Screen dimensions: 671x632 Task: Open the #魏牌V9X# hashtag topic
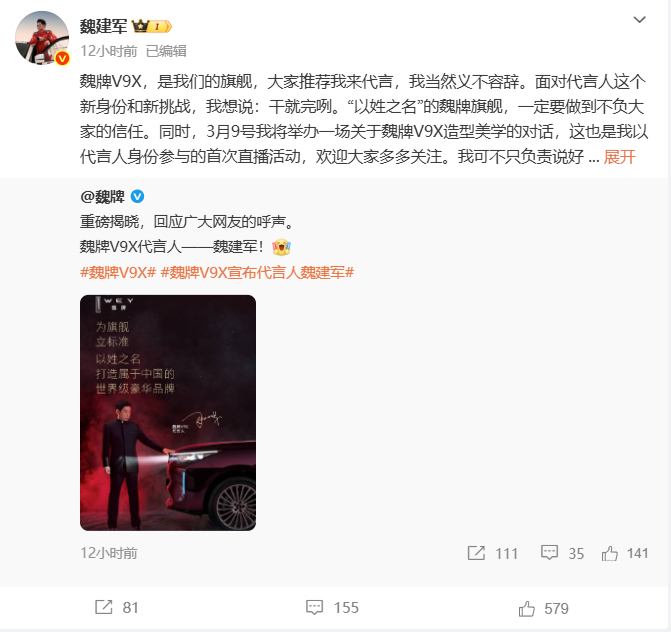(118, 272)
